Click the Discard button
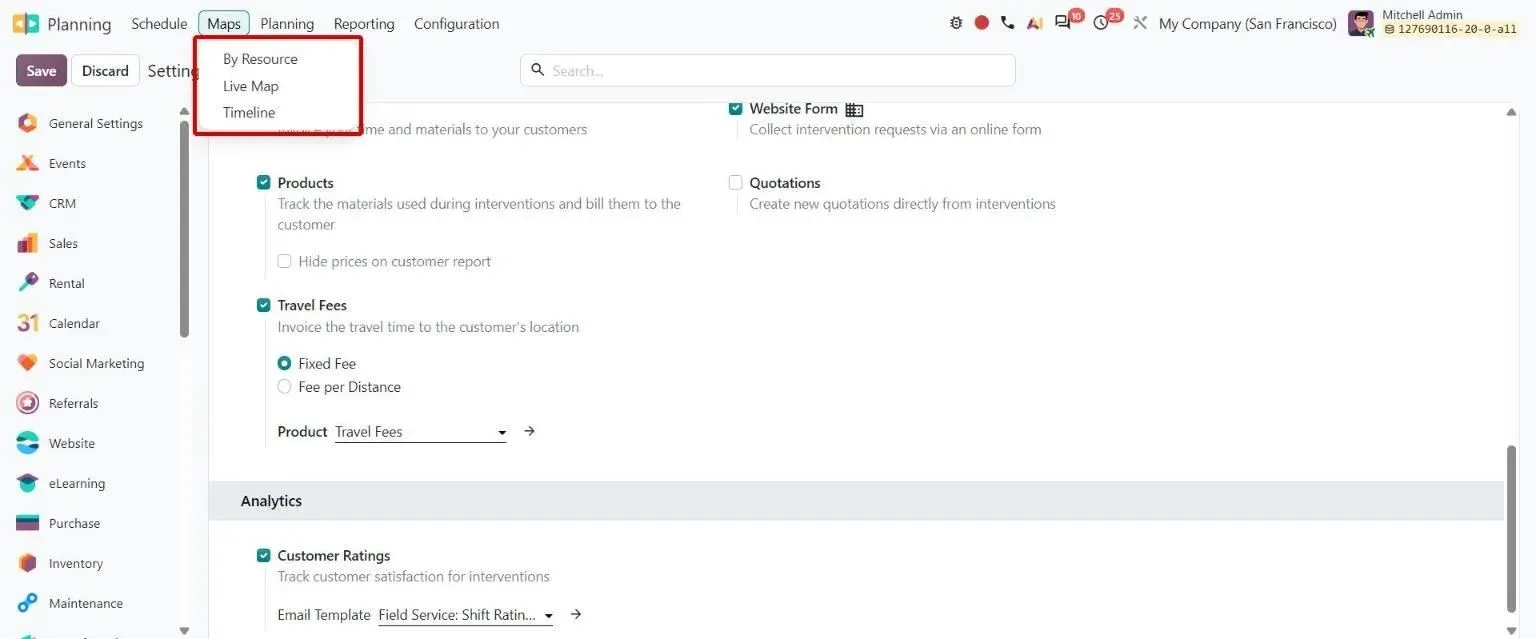The height and width of the screenshot is (639, 1536). tap(105, 71)
